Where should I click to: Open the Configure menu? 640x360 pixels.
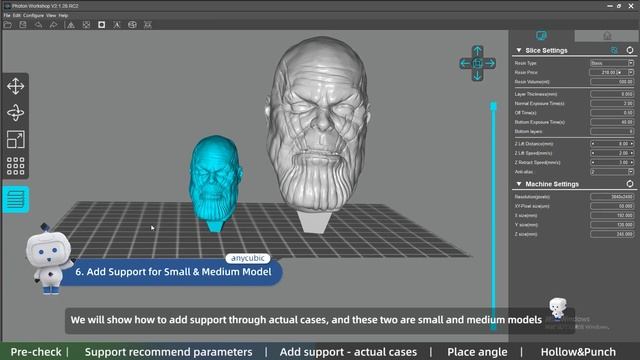coord(33,16)
